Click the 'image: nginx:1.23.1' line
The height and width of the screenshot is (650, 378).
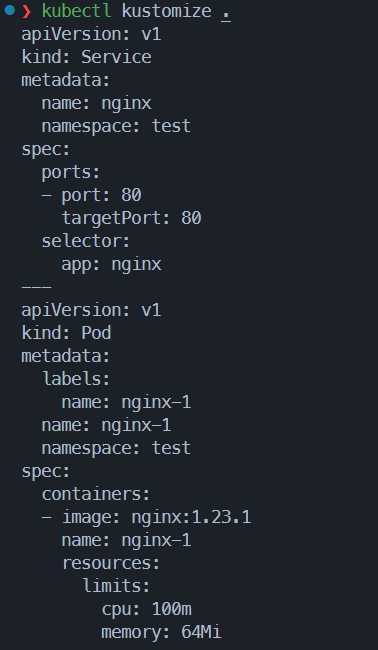(156, 517)
